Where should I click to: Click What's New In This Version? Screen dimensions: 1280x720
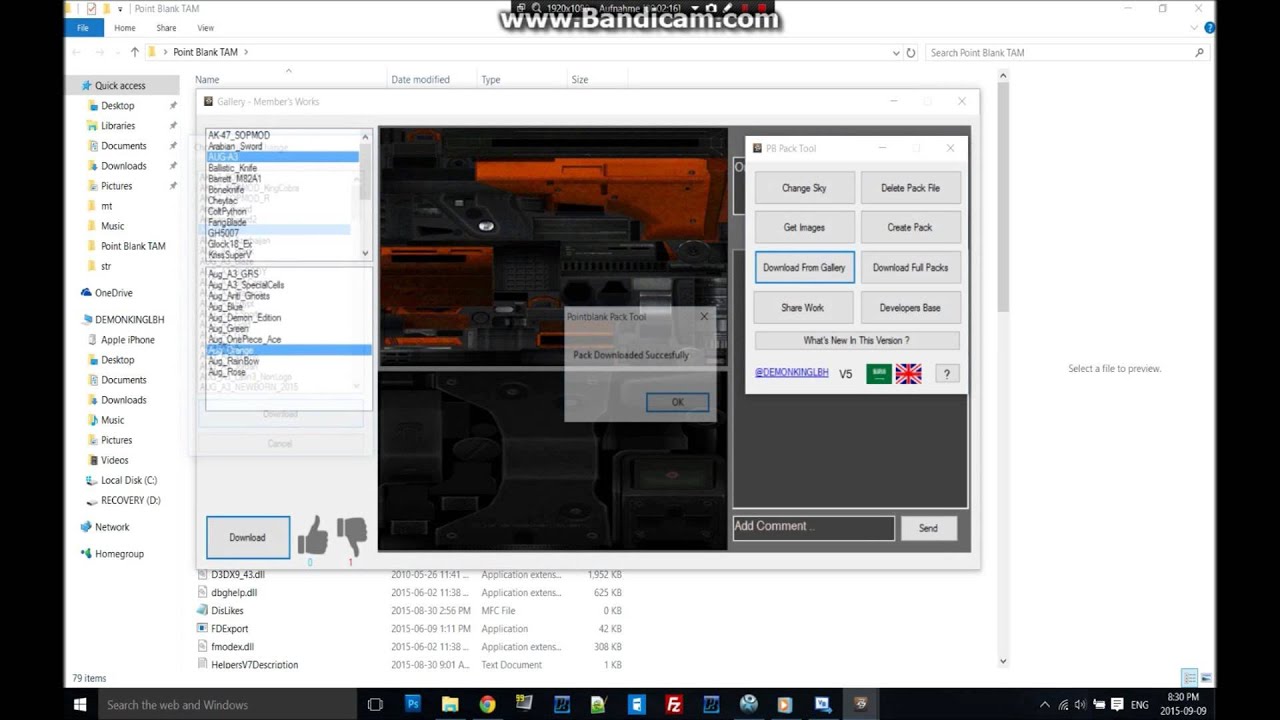[857, 340]
